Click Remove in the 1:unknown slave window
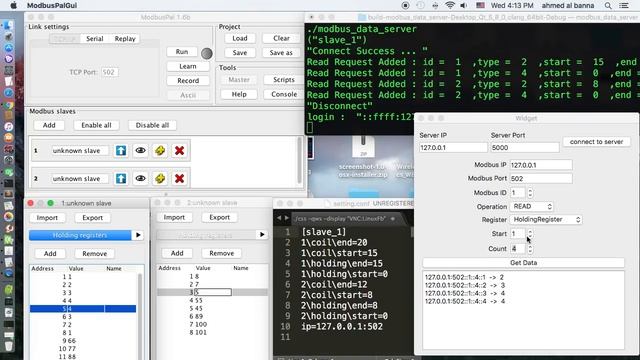This screenshot has height=360, width=640. 95,254
